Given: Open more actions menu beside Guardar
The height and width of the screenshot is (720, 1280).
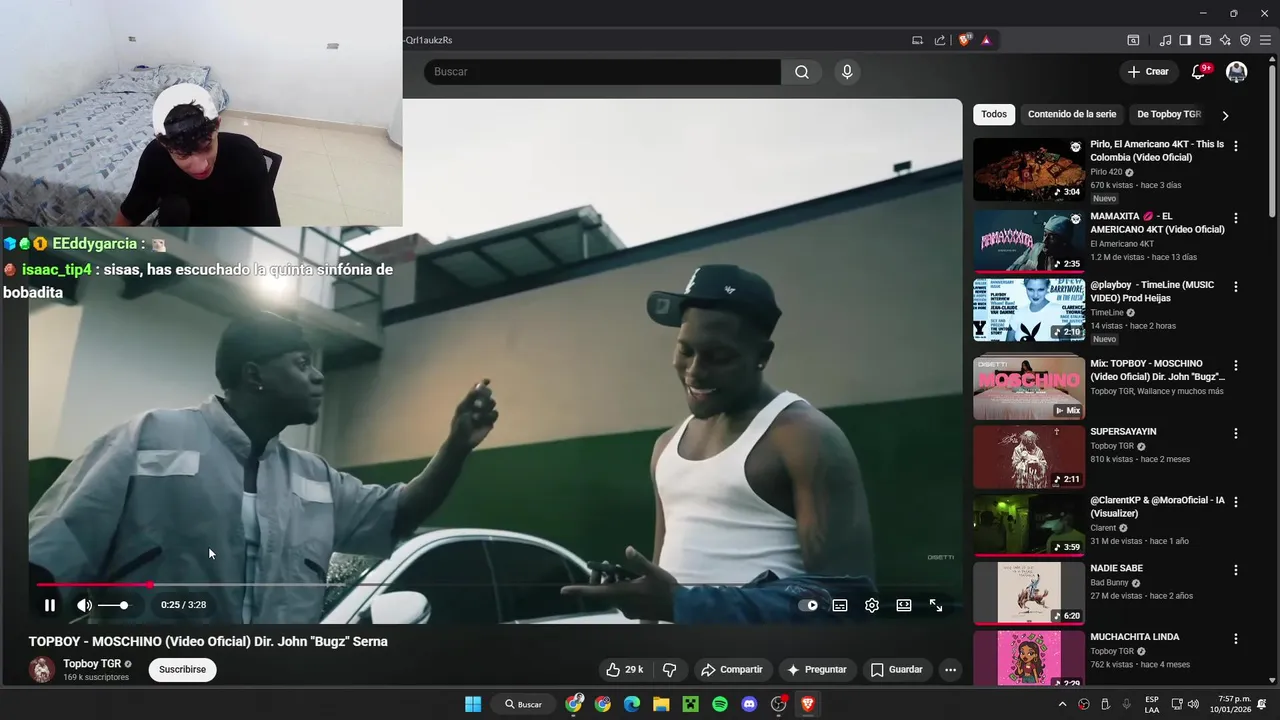Looking at the screenshot, I should [950, 670].
